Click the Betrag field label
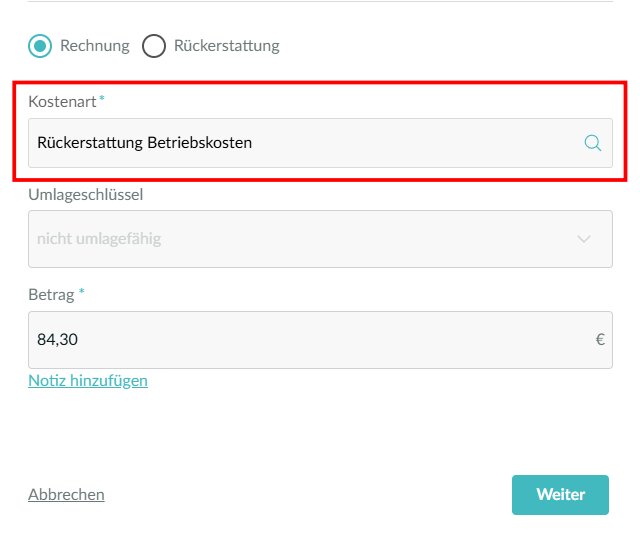This screenshot has height=542, width=640. (x=51, y=294)
